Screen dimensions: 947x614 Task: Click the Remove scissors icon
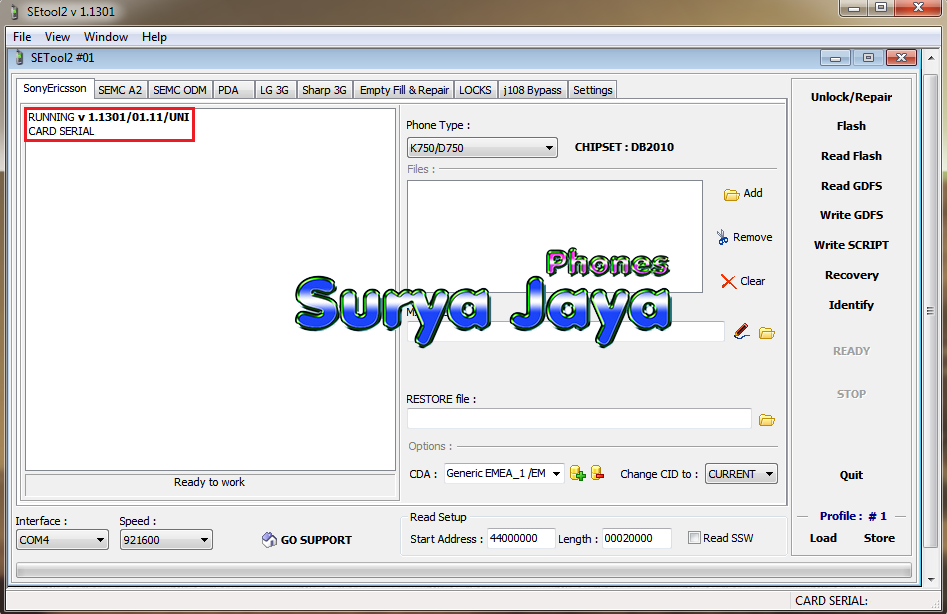pyautogui.click(x=722, y=237)
